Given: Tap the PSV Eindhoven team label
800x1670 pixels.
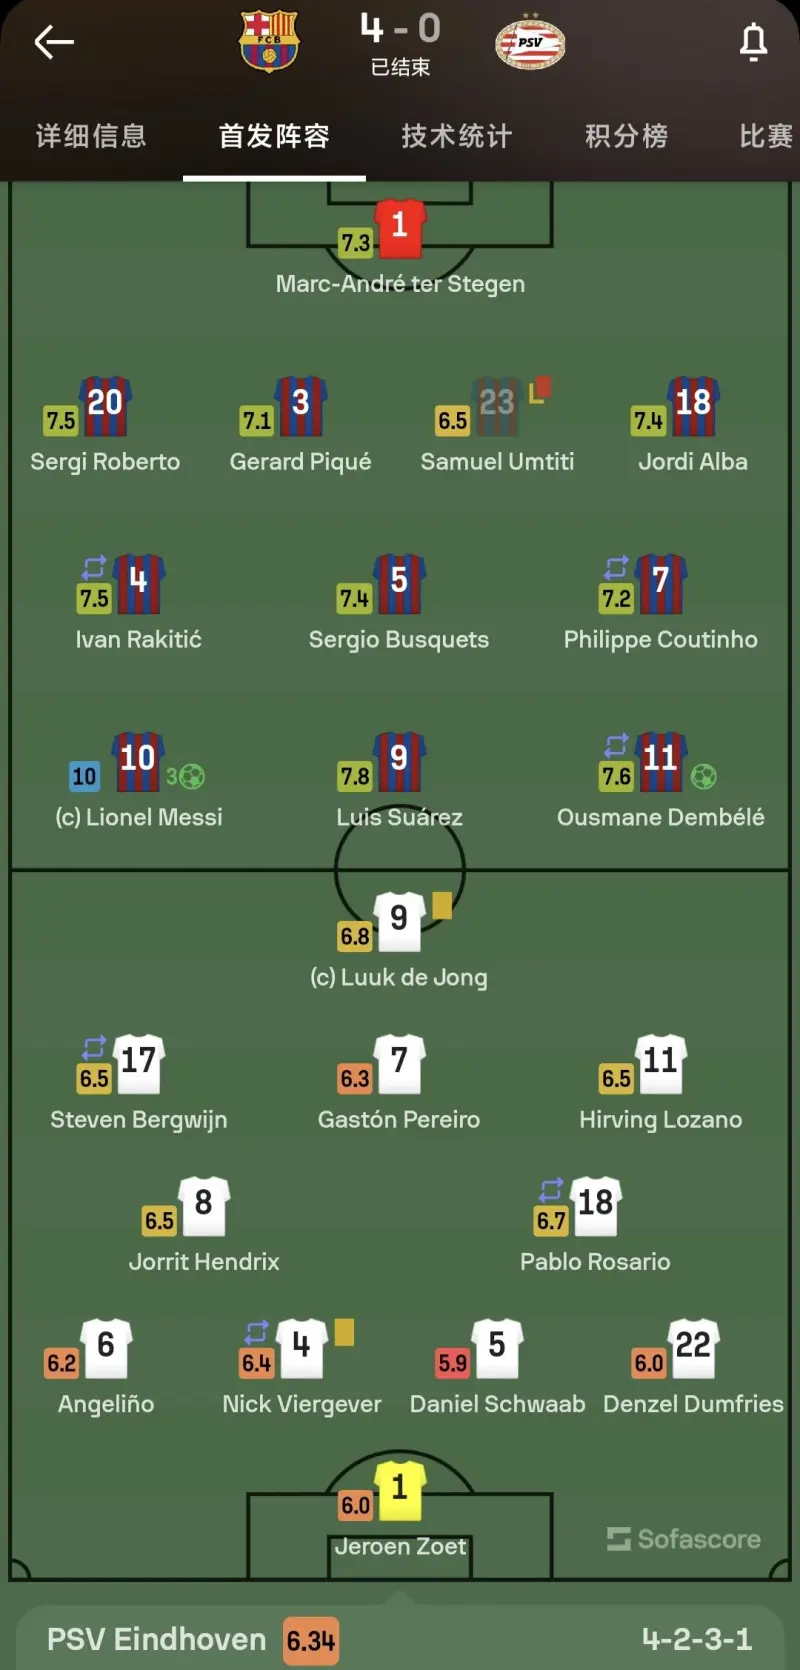Looking at the screenshot, I should tap(157, 1640).
